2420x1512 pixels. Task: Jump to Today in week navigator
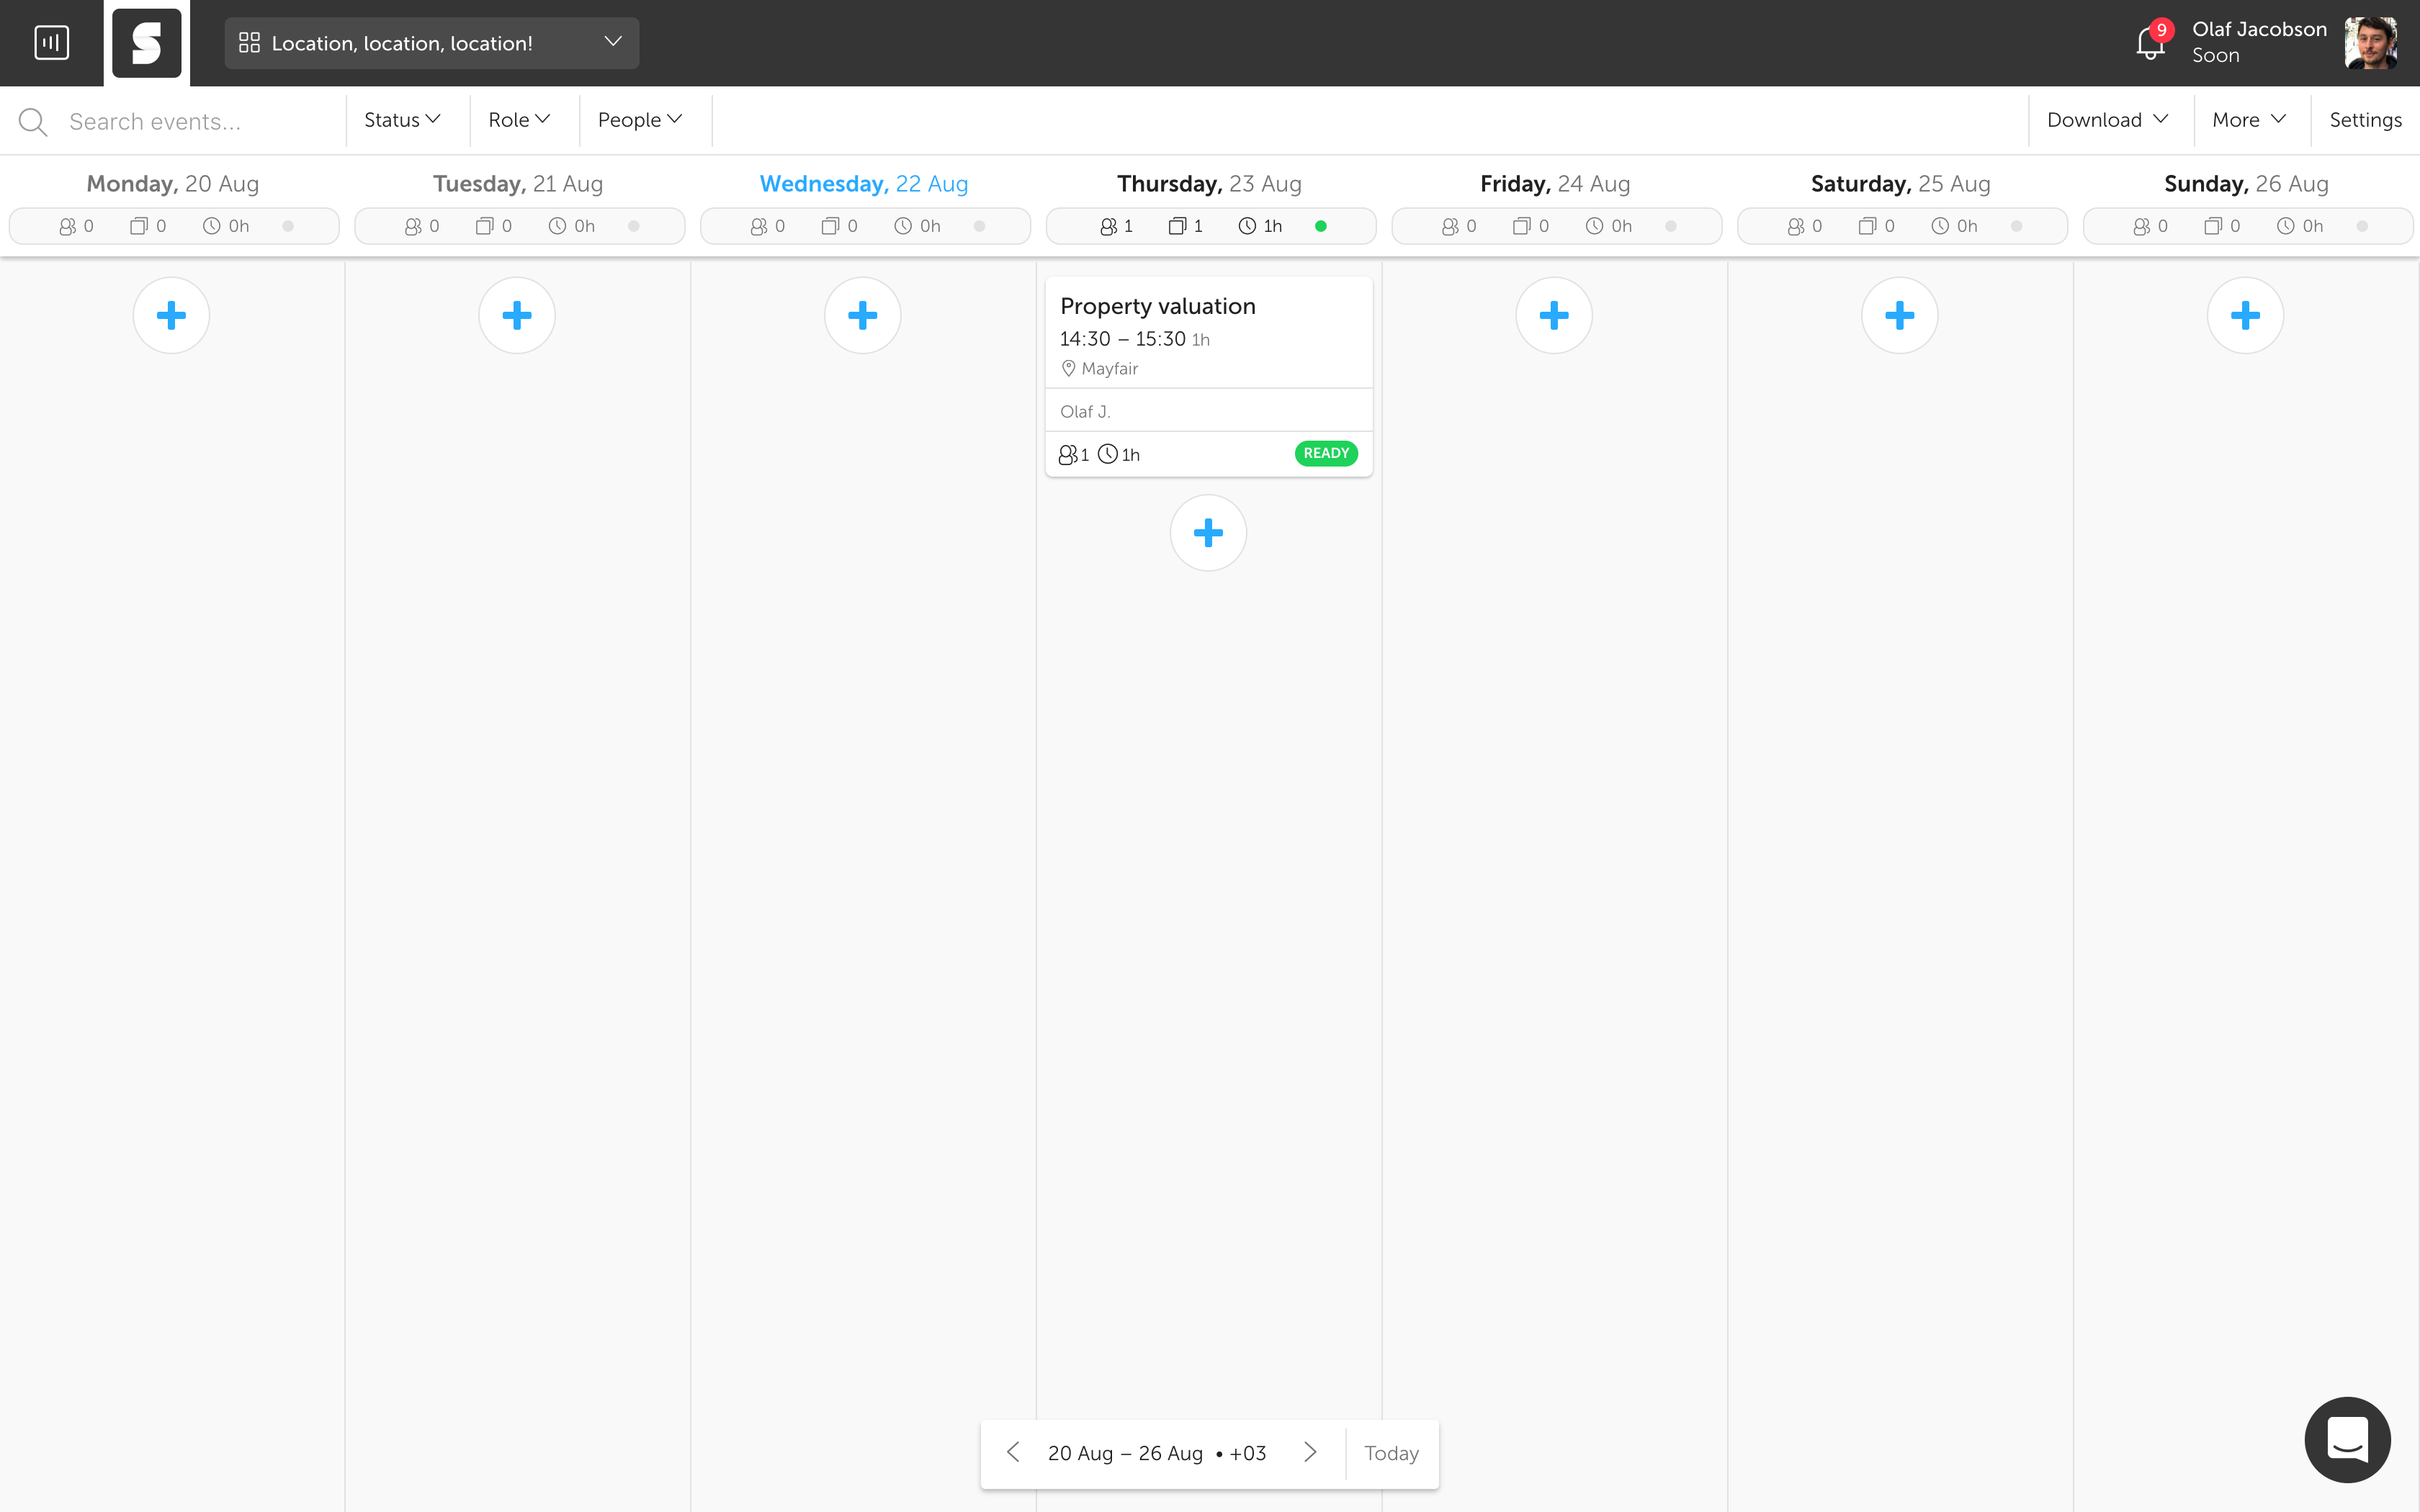[1391, 1453]
